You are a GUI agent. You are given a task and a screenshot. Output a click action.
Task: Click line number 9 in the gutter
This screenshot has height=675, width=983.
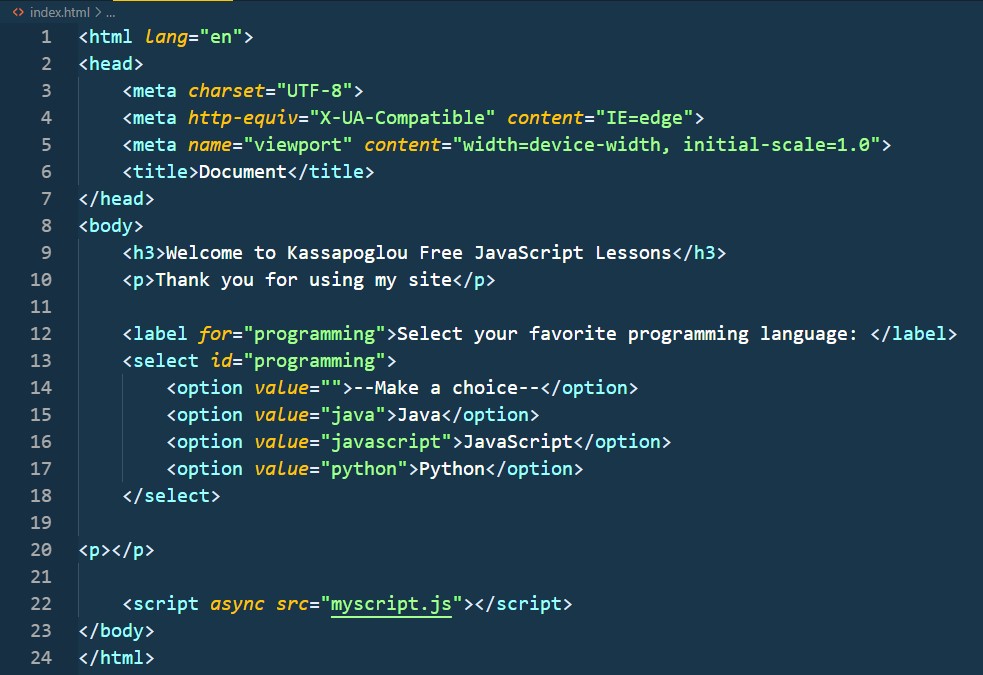coord(45,252)
